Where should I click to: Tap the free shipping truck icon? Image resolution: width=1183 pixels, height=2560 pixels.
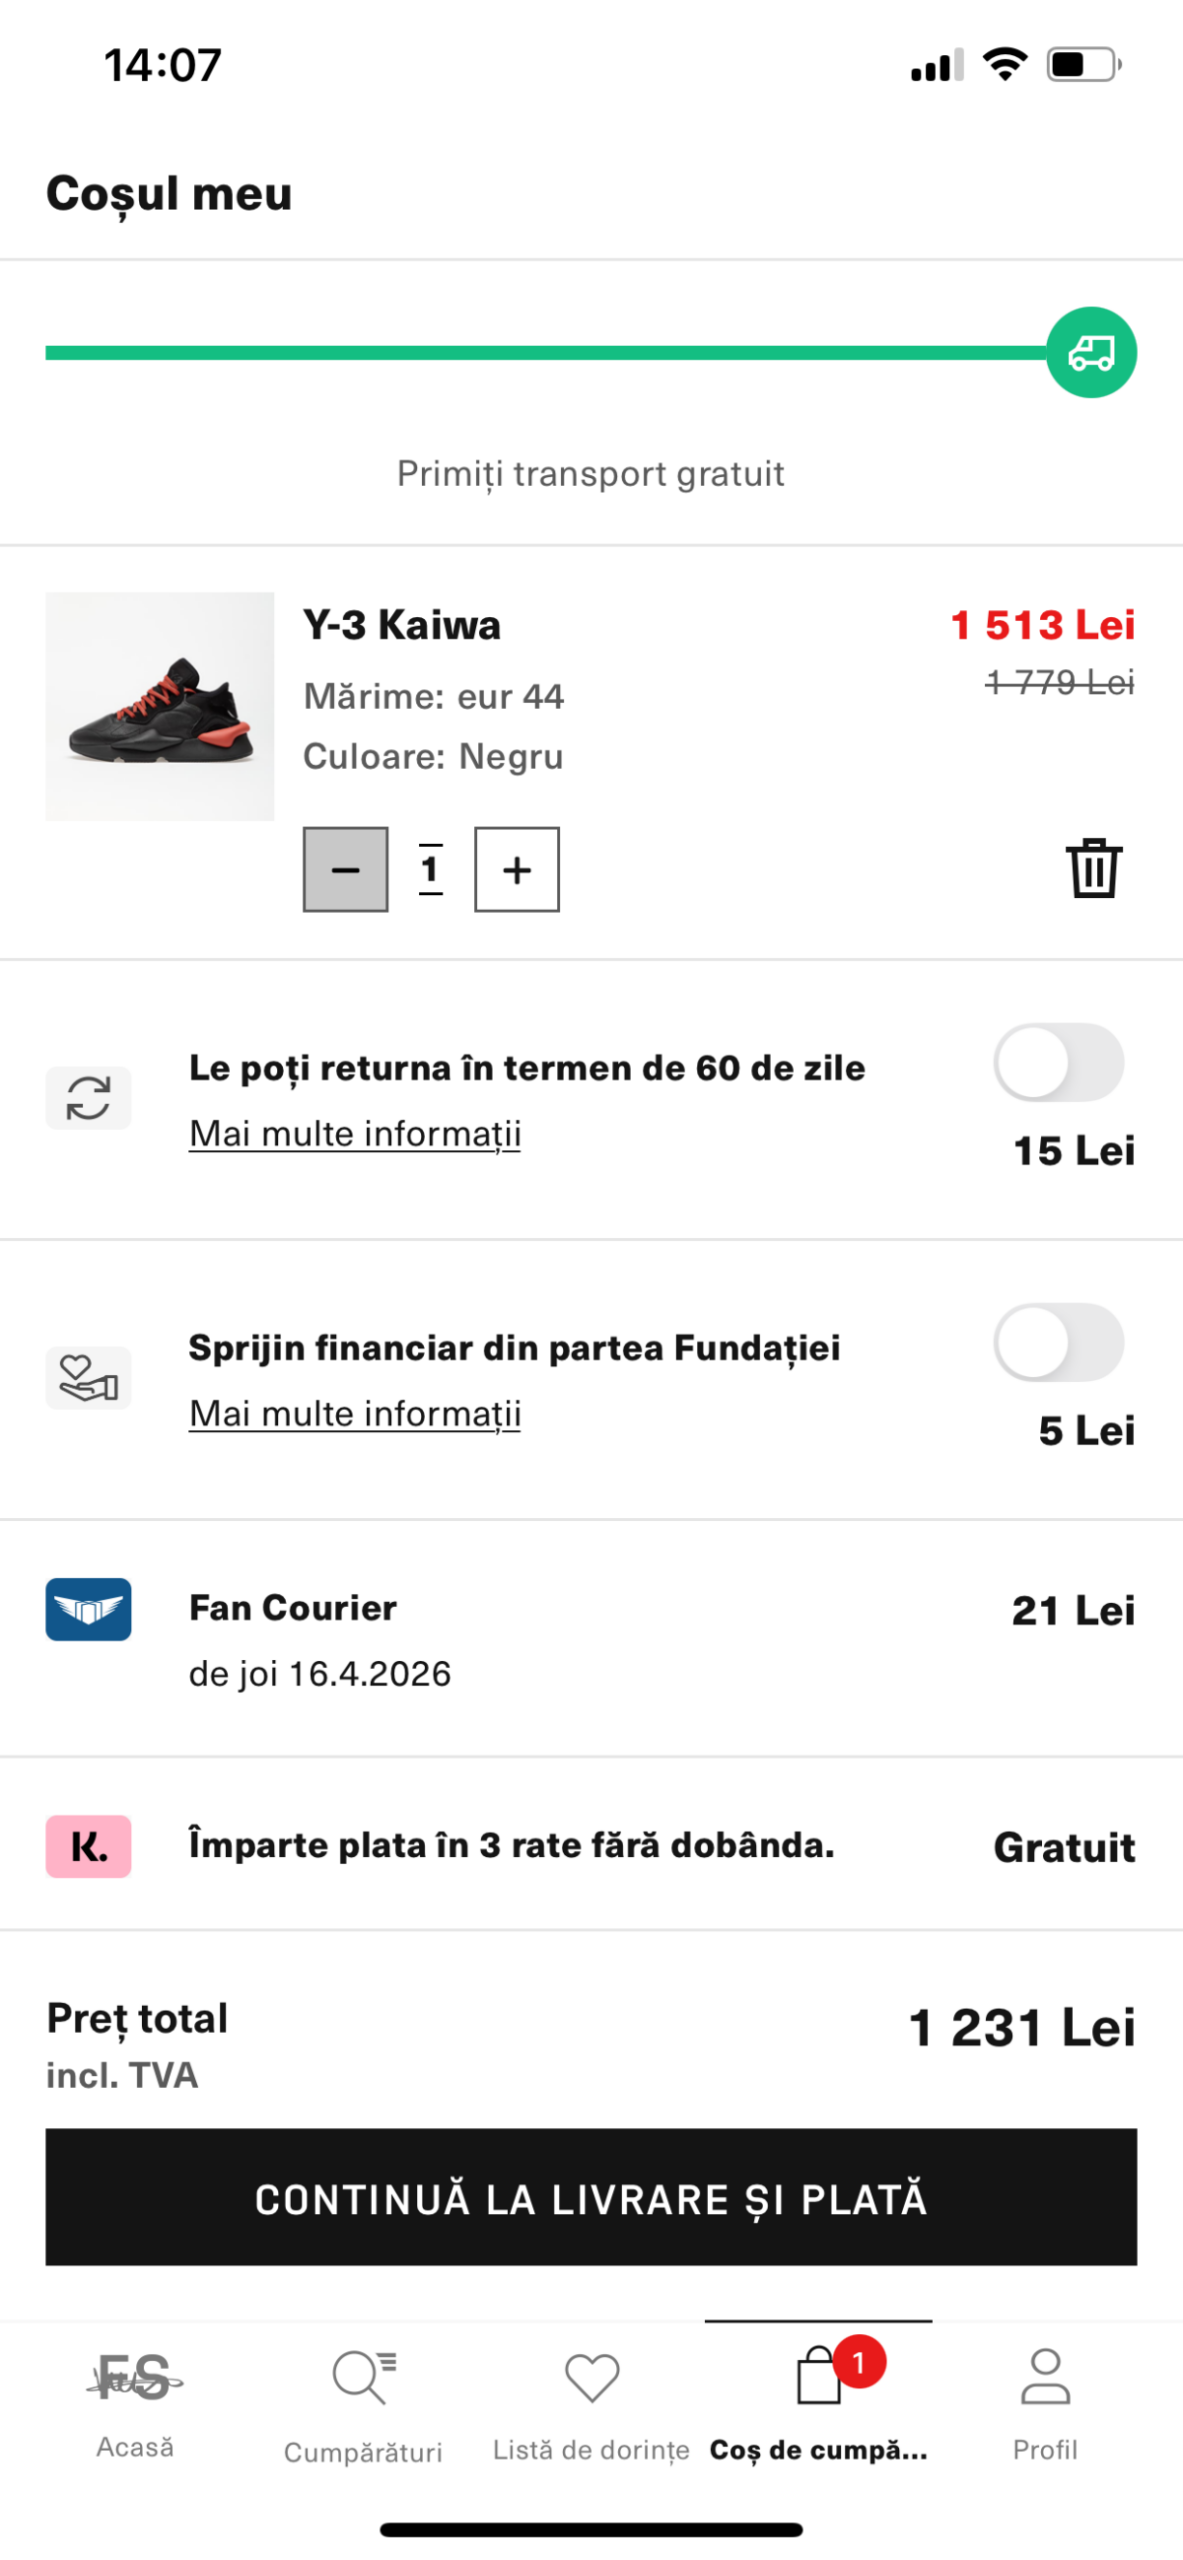tap(1090, 352)
